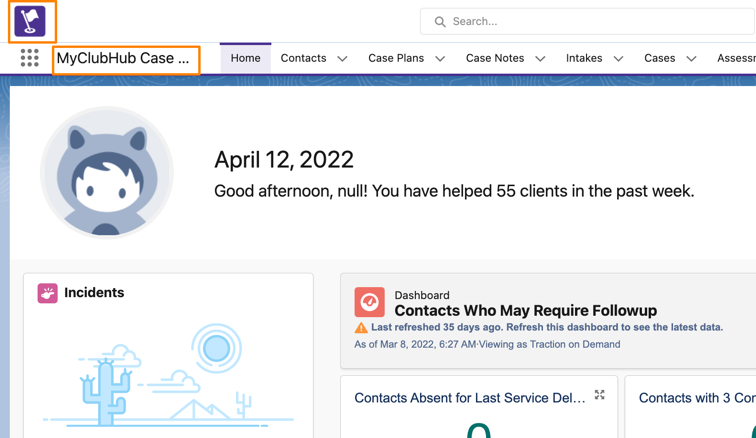Click the pink Incidents card icon
This screenshot has height=438, width=756.
tap(47, 293)
